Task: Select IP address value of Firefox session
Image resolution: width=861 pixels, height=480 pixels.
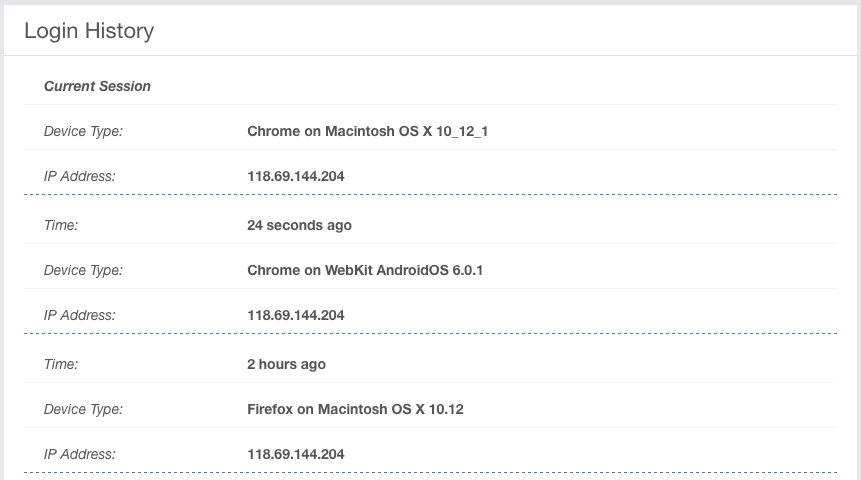Action: tap(295, 454)
